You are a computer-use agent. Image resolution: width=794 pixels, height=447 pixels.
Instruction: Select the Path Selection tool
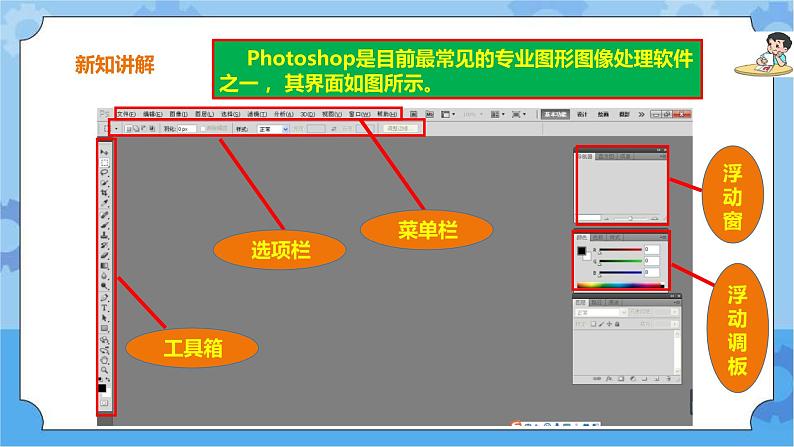pyautogui.click(x=104, y=318)
